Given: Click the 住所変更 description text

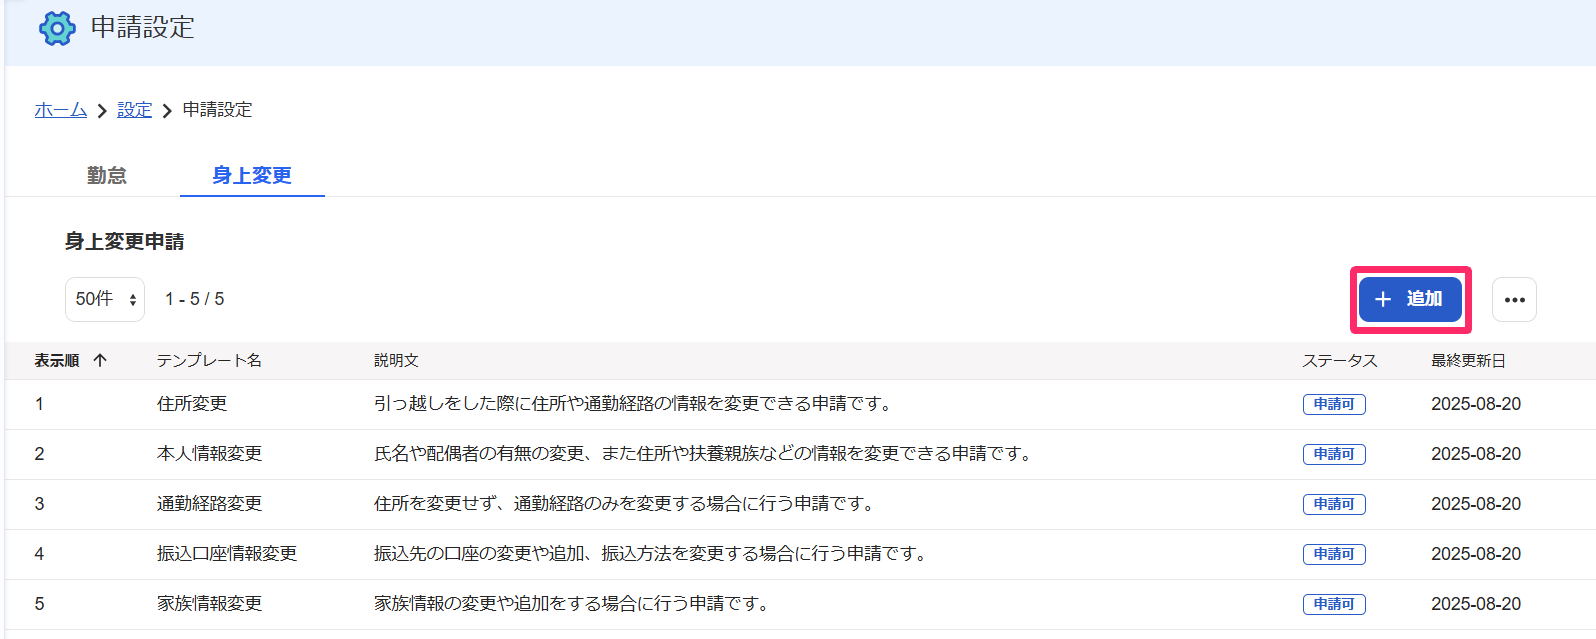Looking at the screenshot, I should pos(633,404).
